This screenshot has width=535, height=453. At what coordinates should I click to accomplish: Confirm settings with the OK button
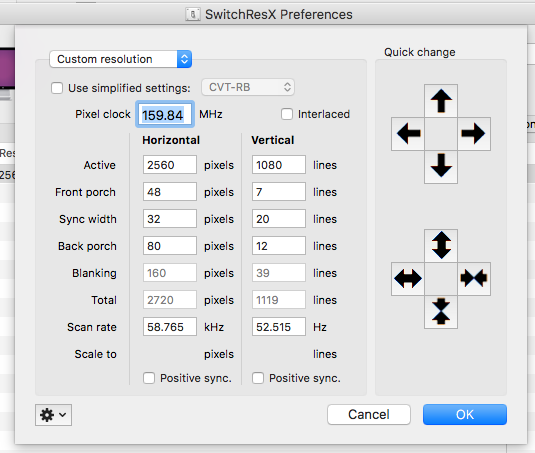465,414
